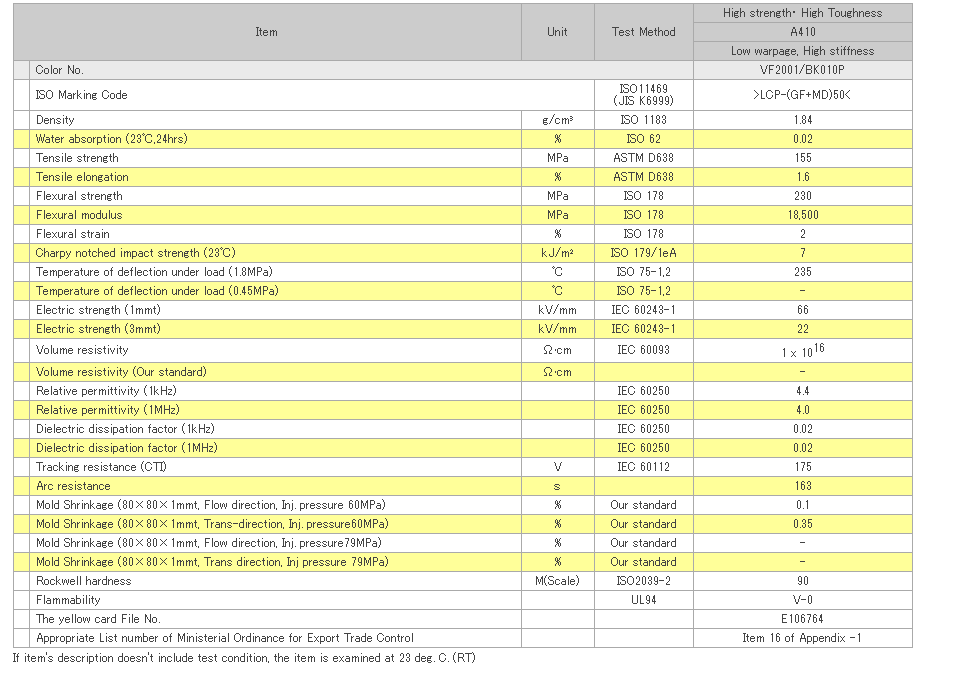The height and width of the screenshot is (673, 970).
Task: Click the 'Tracking resistance (CTI)' row label
Action: coord(102,467)
